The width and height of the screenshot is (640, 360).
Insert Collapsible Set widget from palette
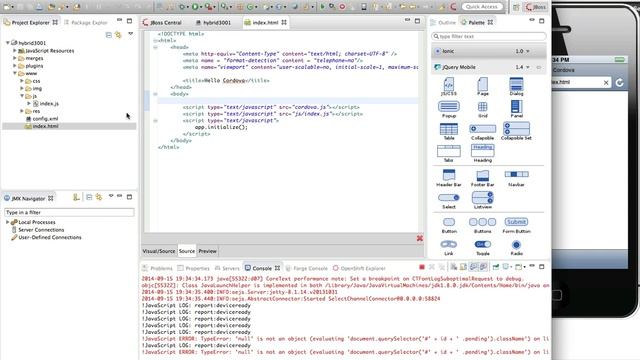(x=516, y=131)
